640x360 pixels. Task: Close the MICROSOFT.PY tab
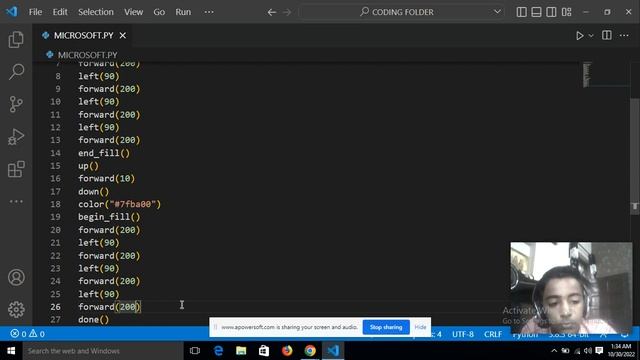122,36
